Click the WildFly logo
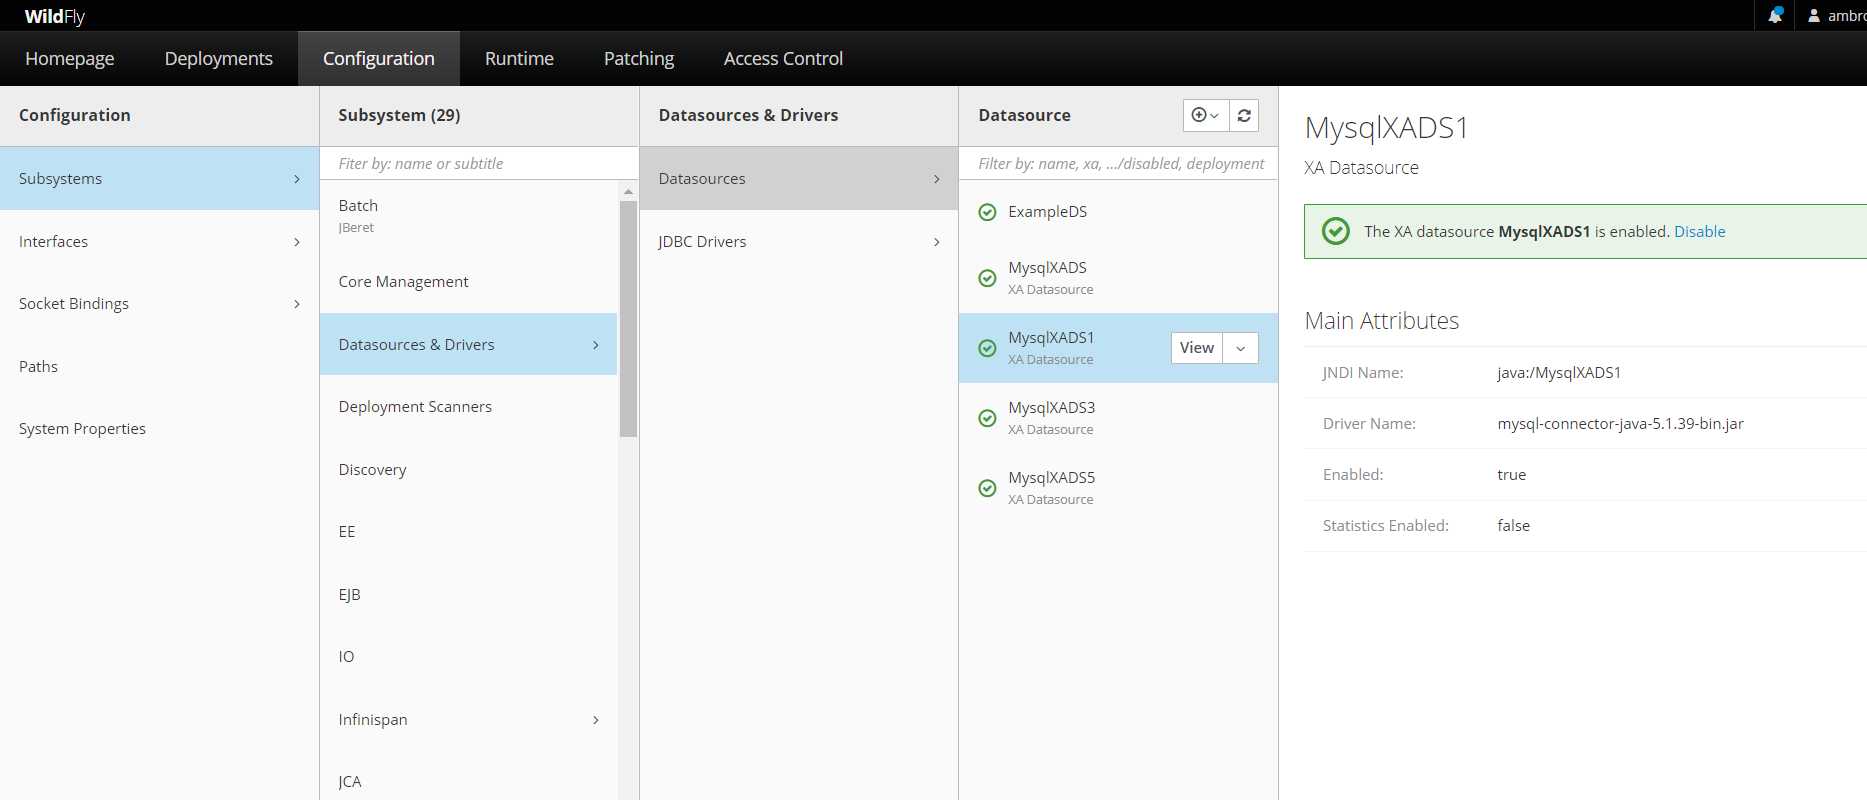Viewport: 1867px width, 800px height. point(55,16)
